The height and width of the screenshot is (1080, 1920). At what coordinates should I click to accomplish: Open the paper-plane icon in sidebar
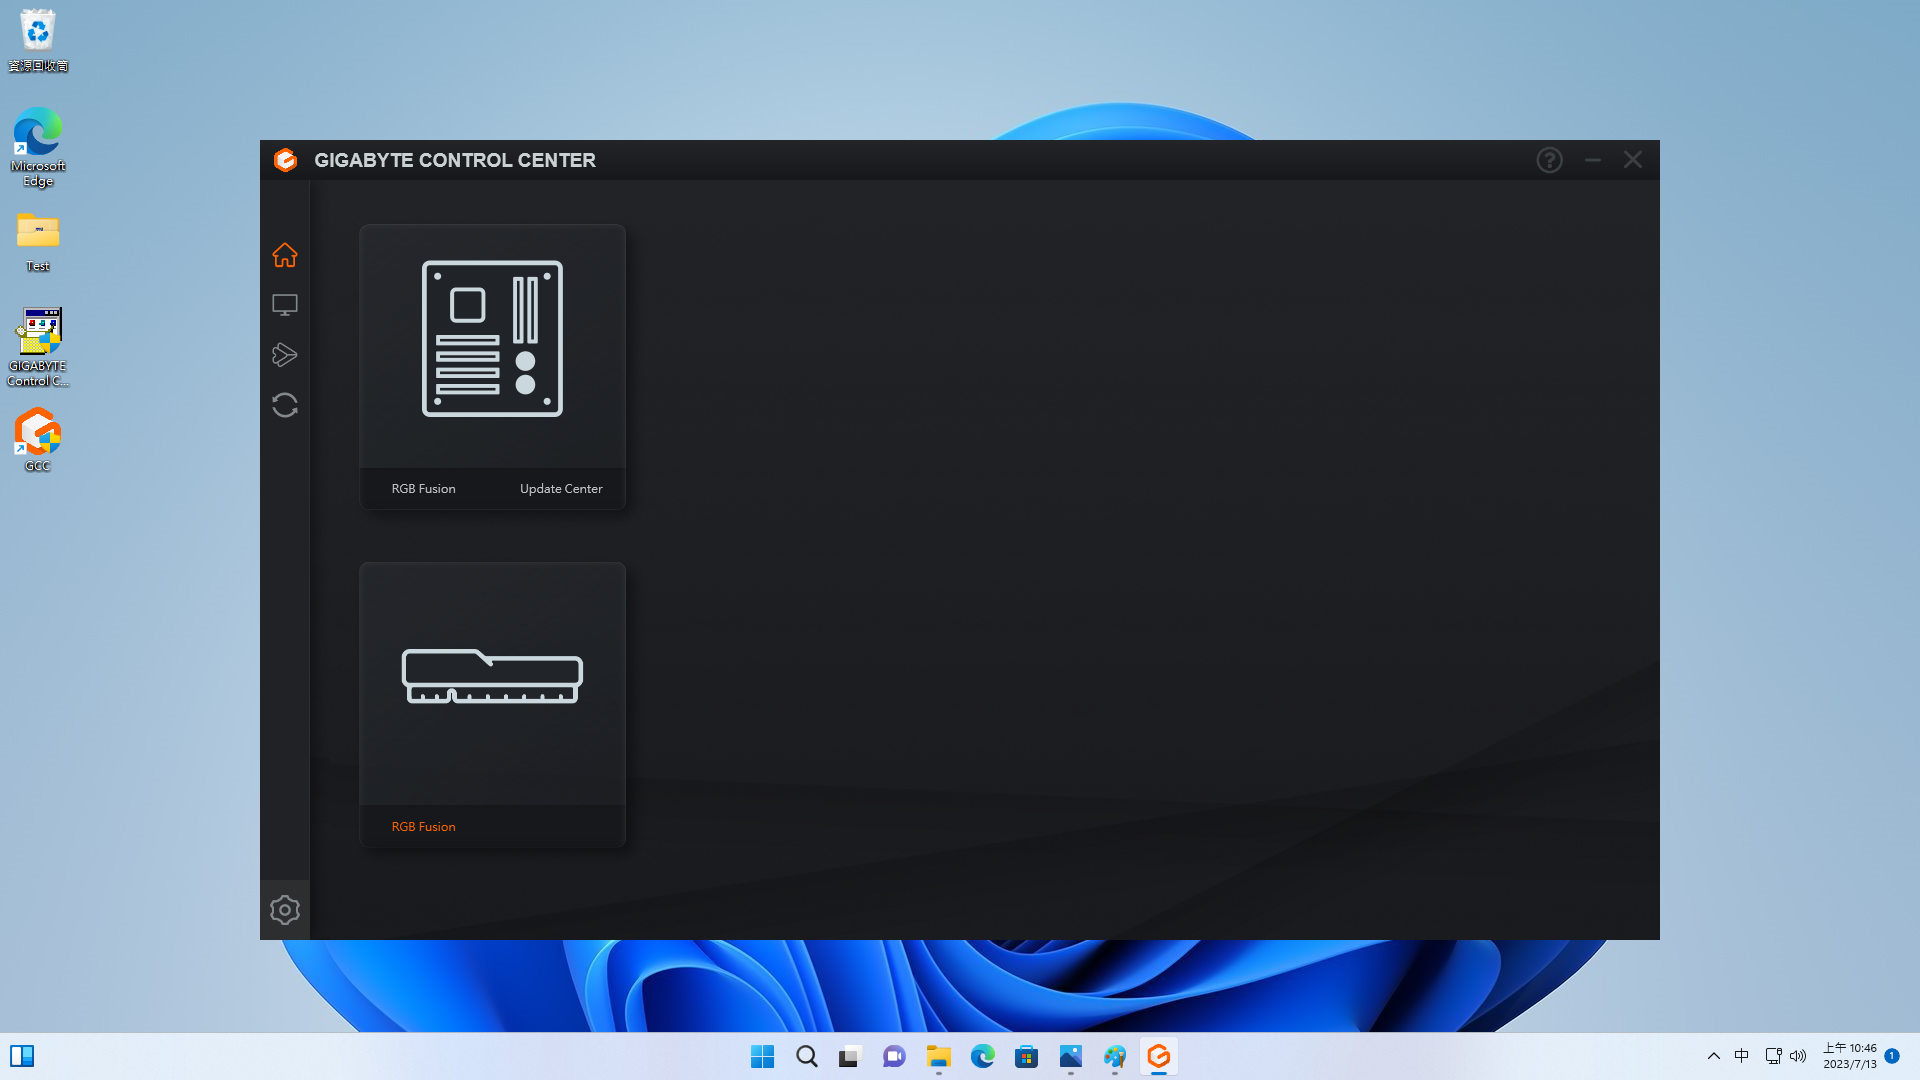pyautogui.click(x=285, y=355)
